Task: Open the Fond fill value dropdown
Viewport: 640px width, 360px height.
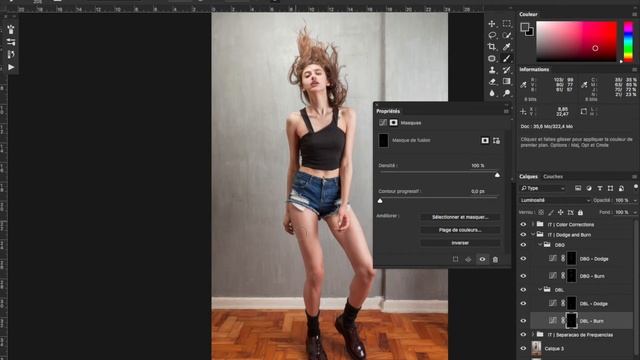Action: pyautogui.click(x=635, y=213)
